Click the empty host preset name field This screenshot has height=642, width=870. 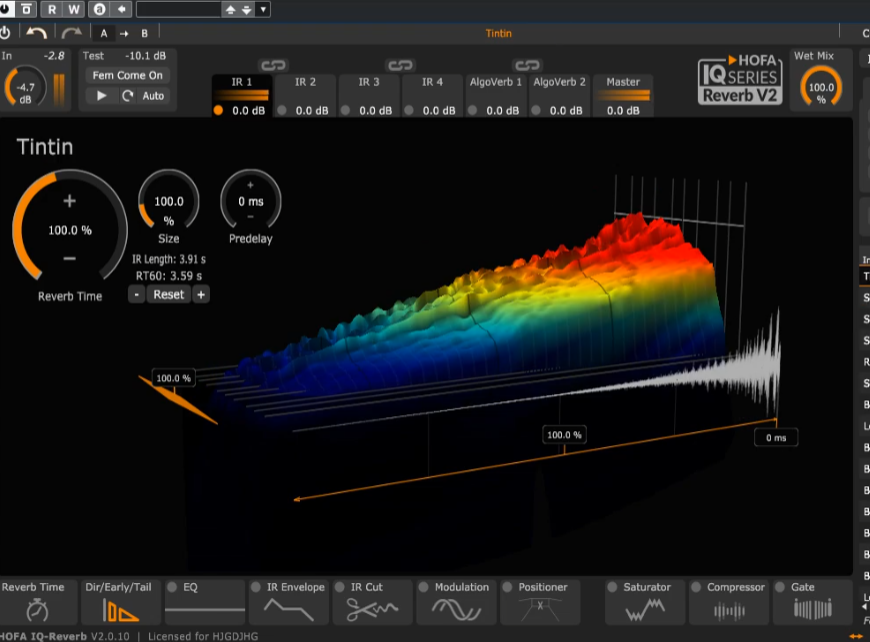(179, 9)
